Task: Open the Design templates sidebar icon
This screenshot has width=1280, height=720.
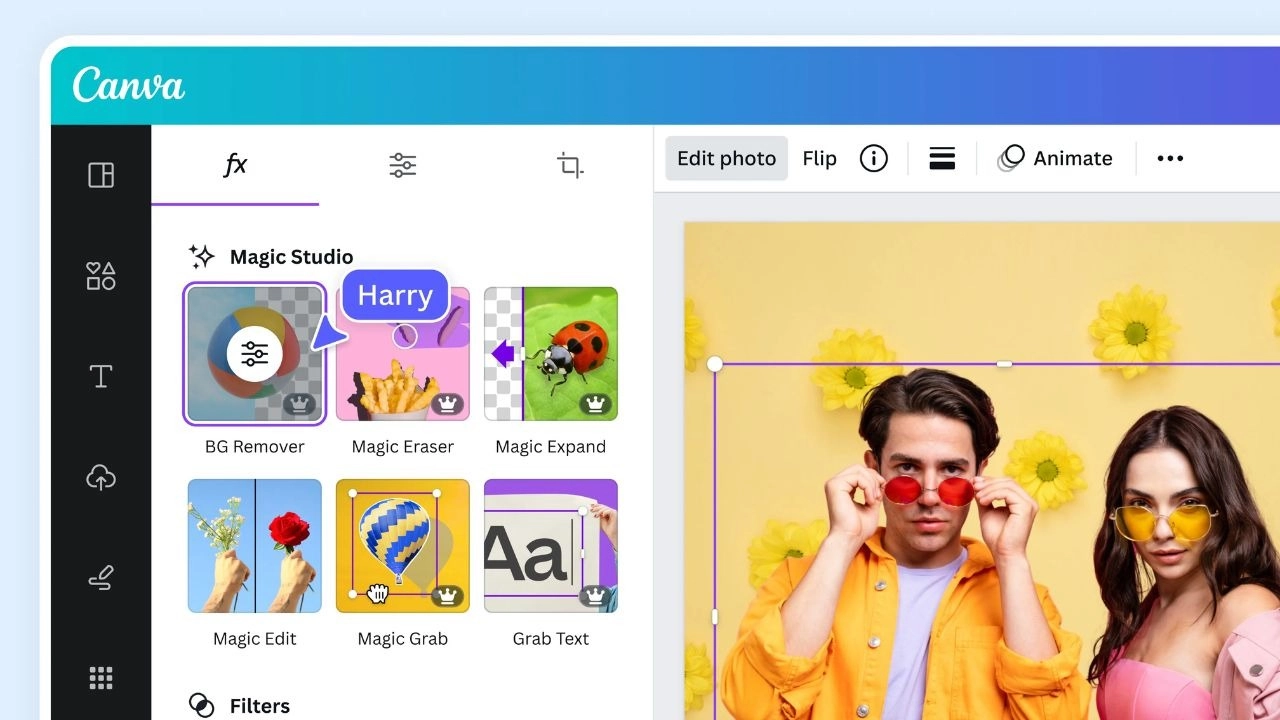Action: pos(101,175)
